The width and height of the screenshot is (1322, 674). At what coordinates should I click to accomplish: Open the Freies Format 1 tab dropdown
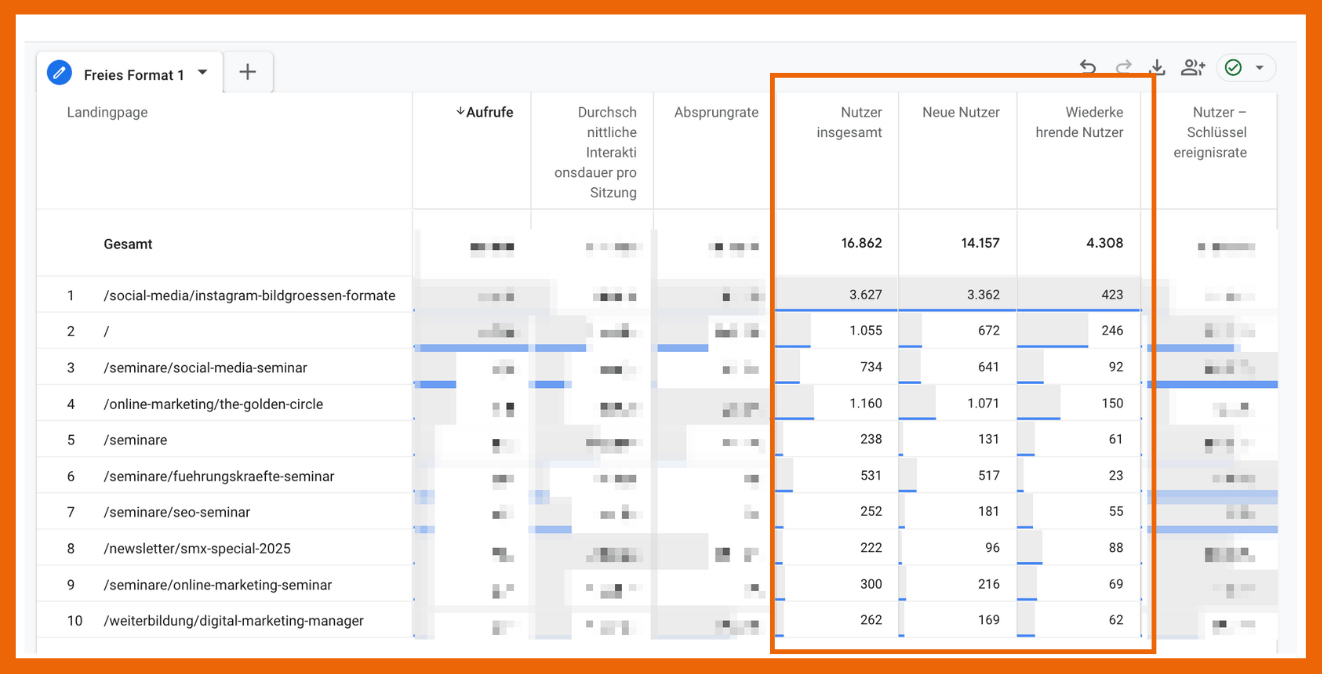(x=203, y=72)
